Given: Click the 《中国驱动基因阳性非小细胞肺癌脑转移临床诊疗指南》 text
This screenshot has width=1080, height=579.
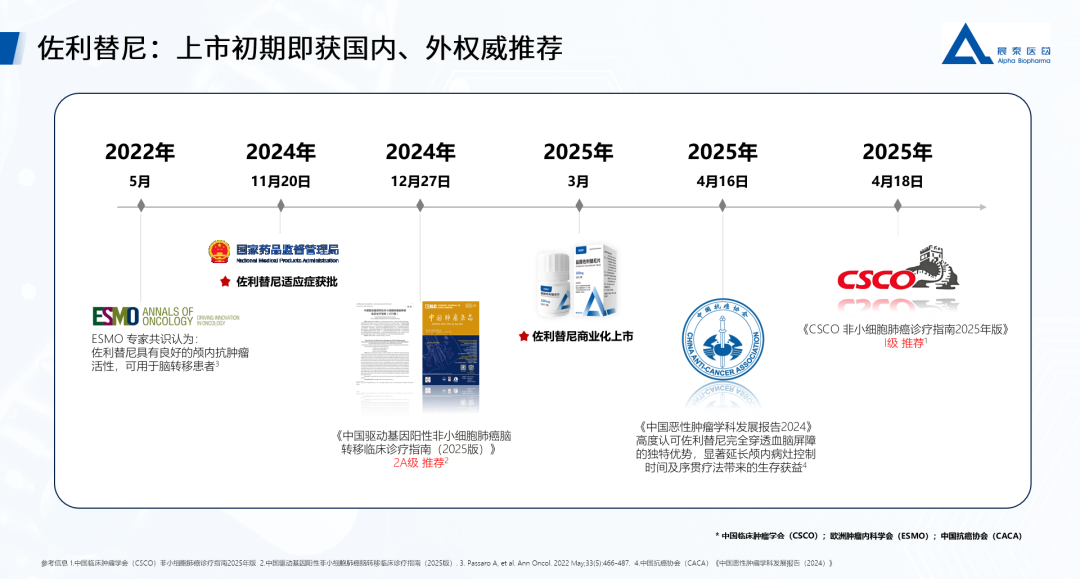Looking at the screenshot, I should tap(424, 443).
